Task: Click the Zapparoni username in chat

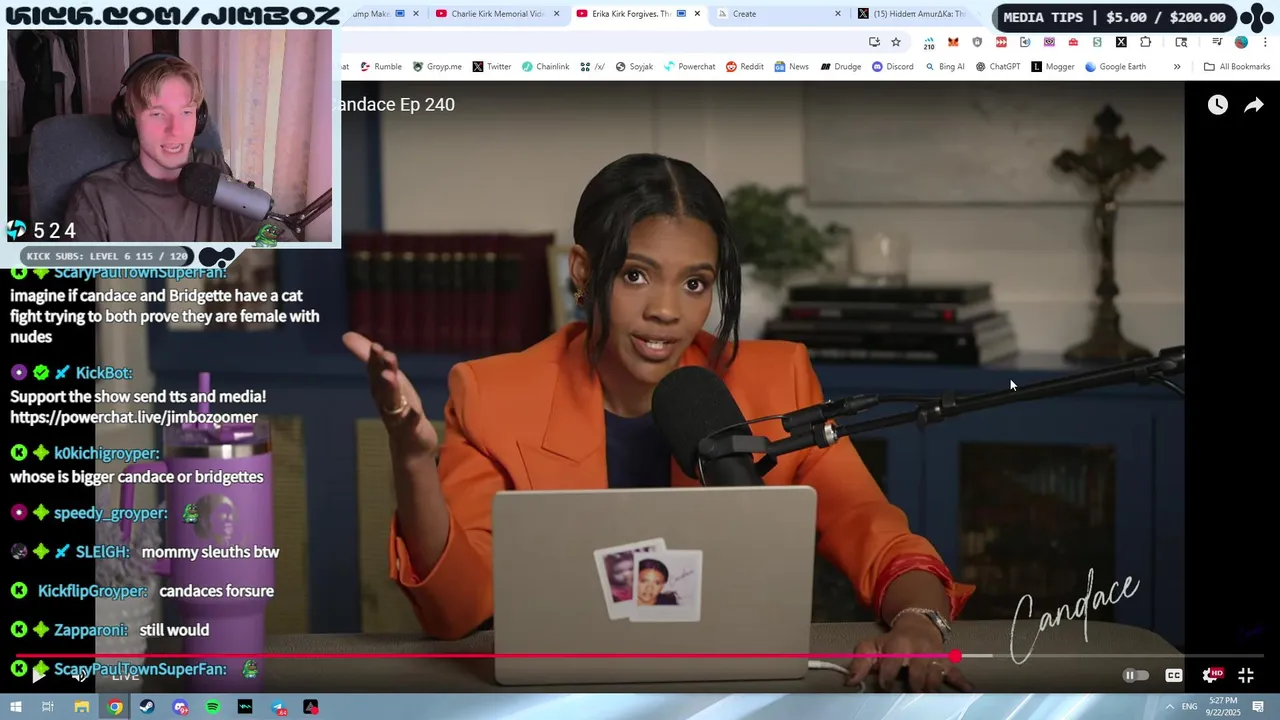Action: [91, 630]
